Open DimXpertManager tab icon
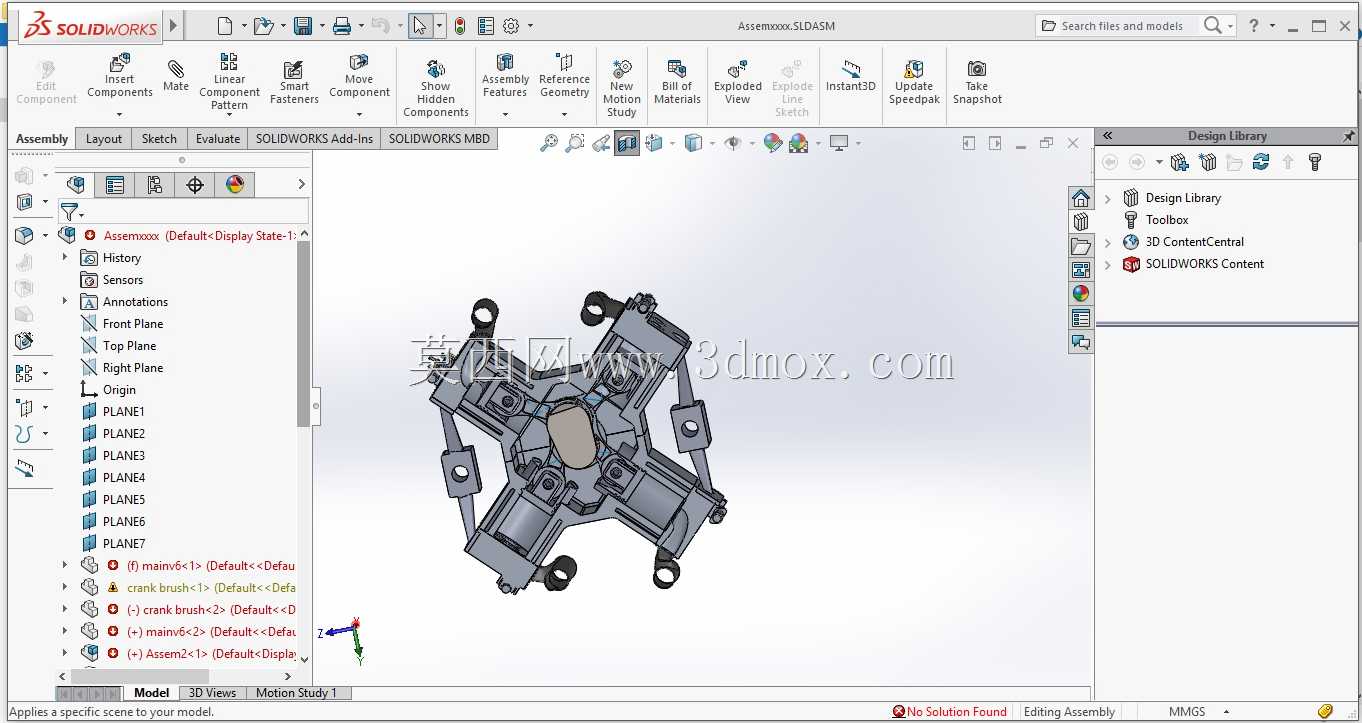Viewport: 1362px width, 723px height. coord(195,184)
